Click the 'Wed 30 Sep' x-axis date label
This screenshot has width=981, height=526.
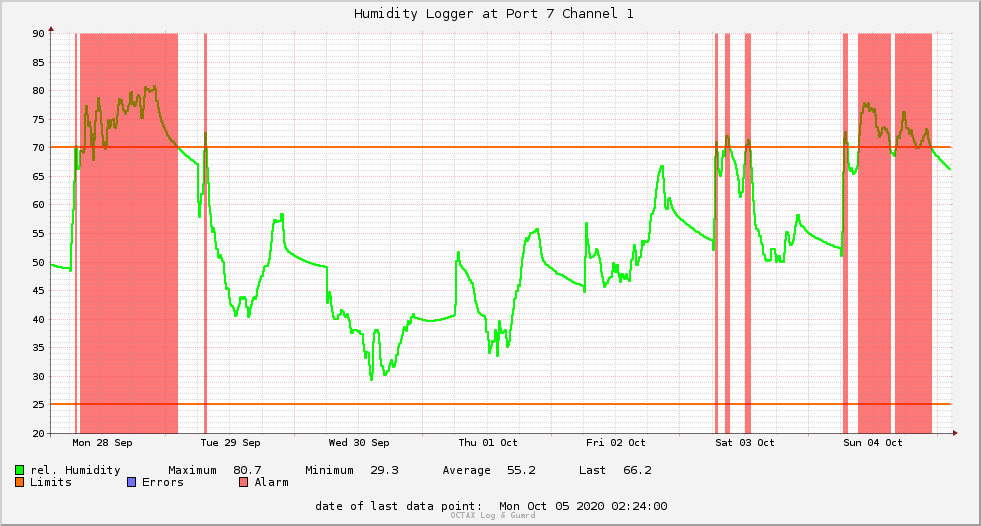click(x=359, y=443)
